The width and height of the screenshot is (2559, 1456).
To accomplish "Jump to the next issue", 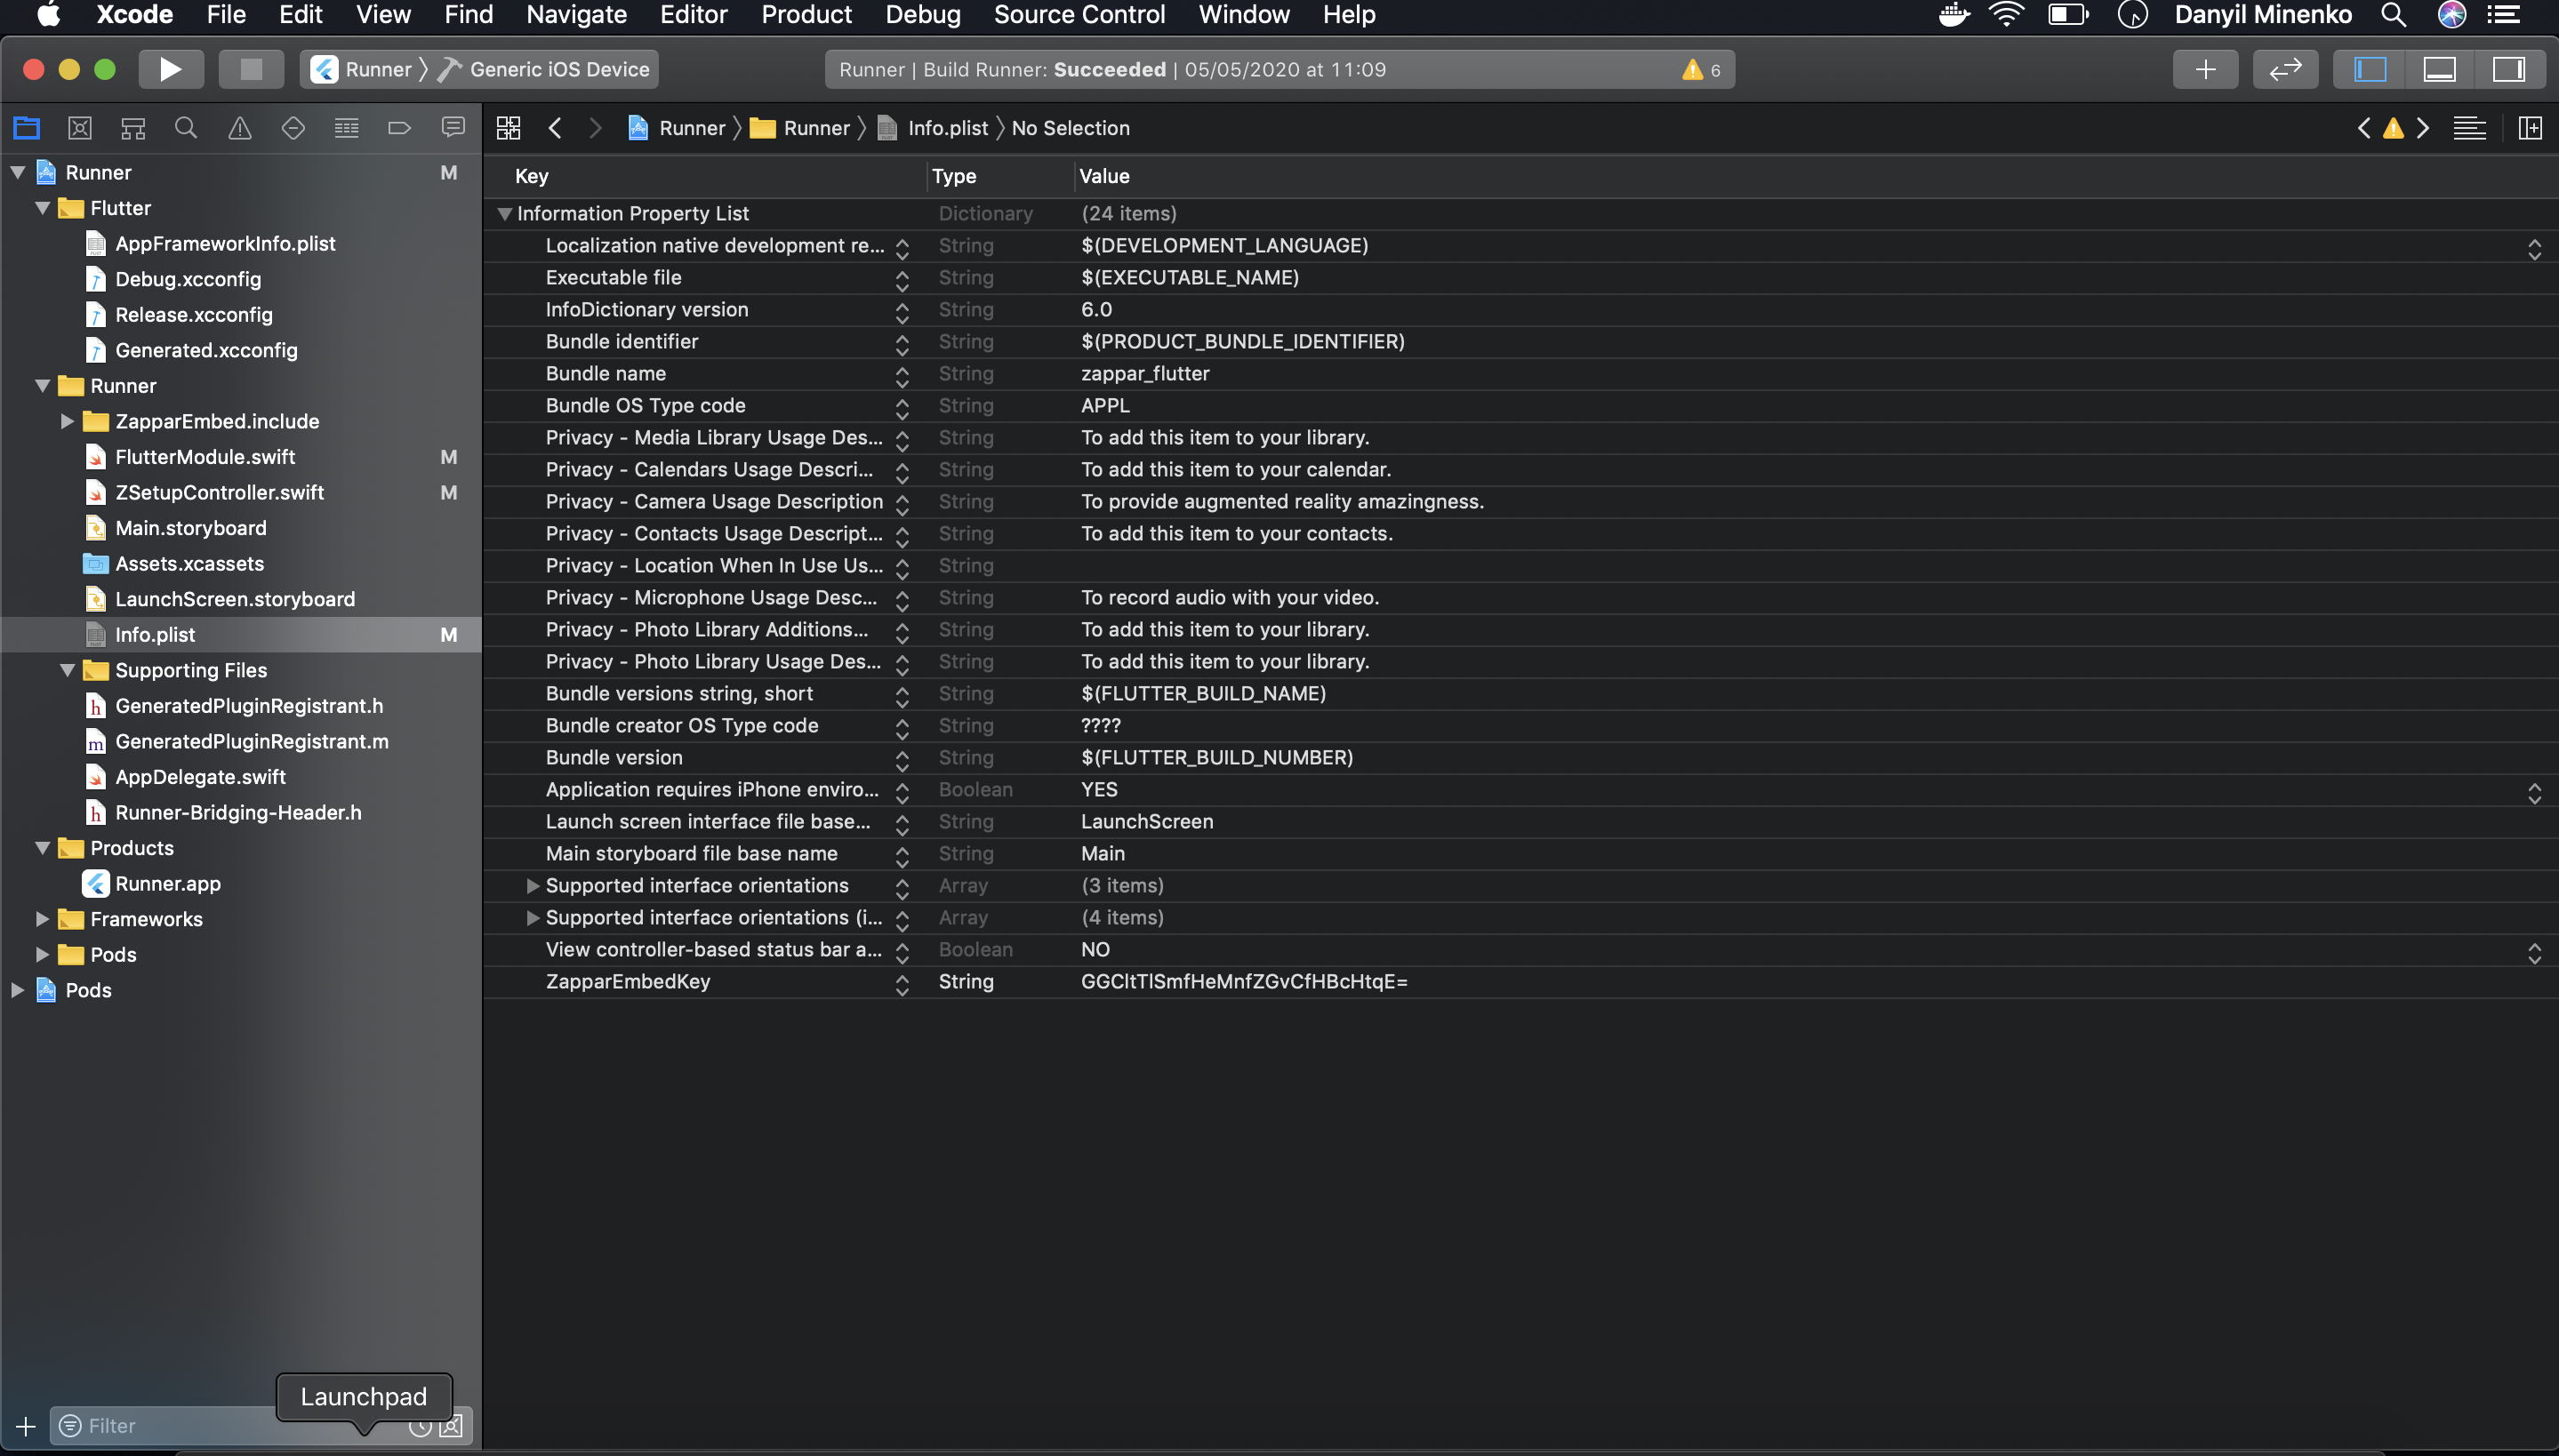I will (x=2423, y=128).
